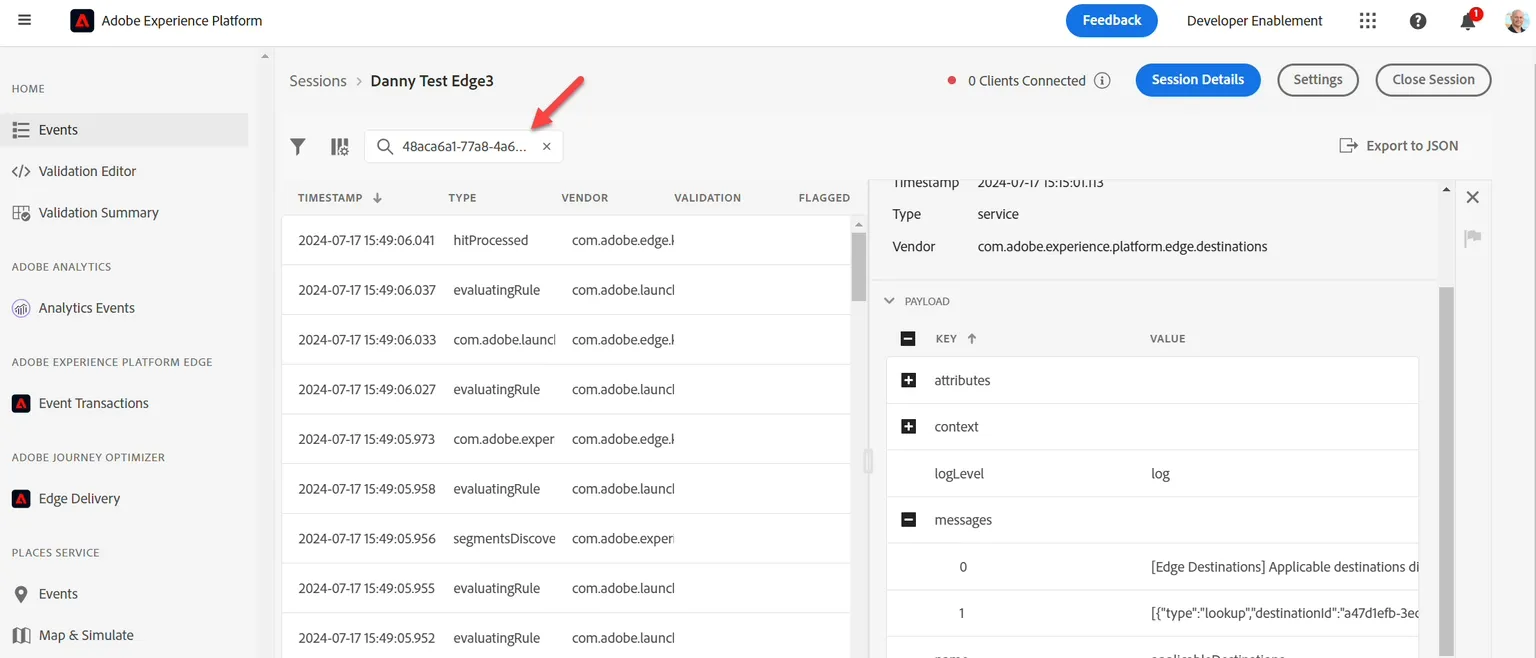Open the user profile avatar

pyautogui.click(x=1516, y=21)
